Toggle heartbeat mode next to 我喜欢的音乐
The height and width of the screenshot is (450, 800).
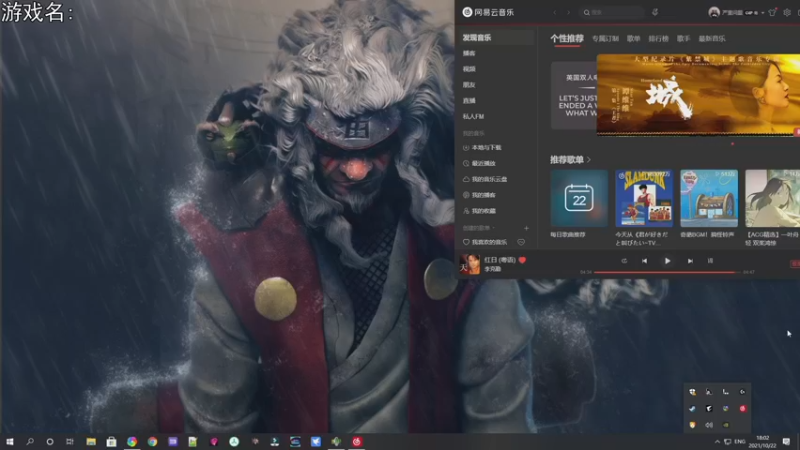pos(521,242)
